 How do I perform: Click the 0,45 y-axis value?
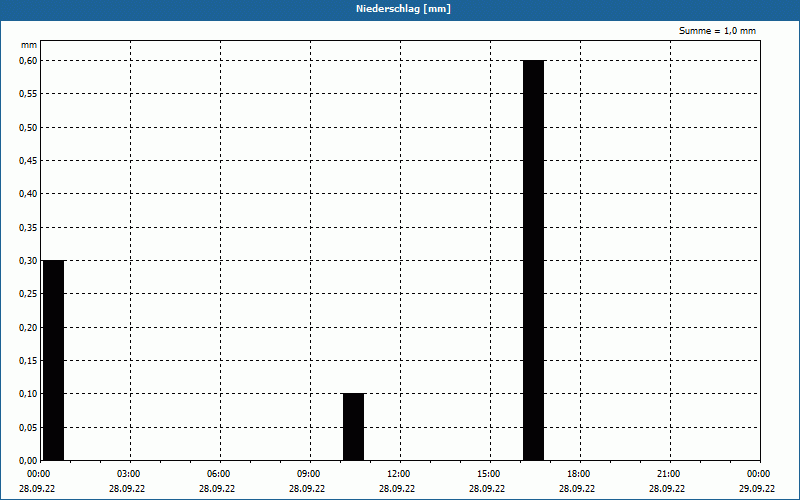[x=28, y=161]
